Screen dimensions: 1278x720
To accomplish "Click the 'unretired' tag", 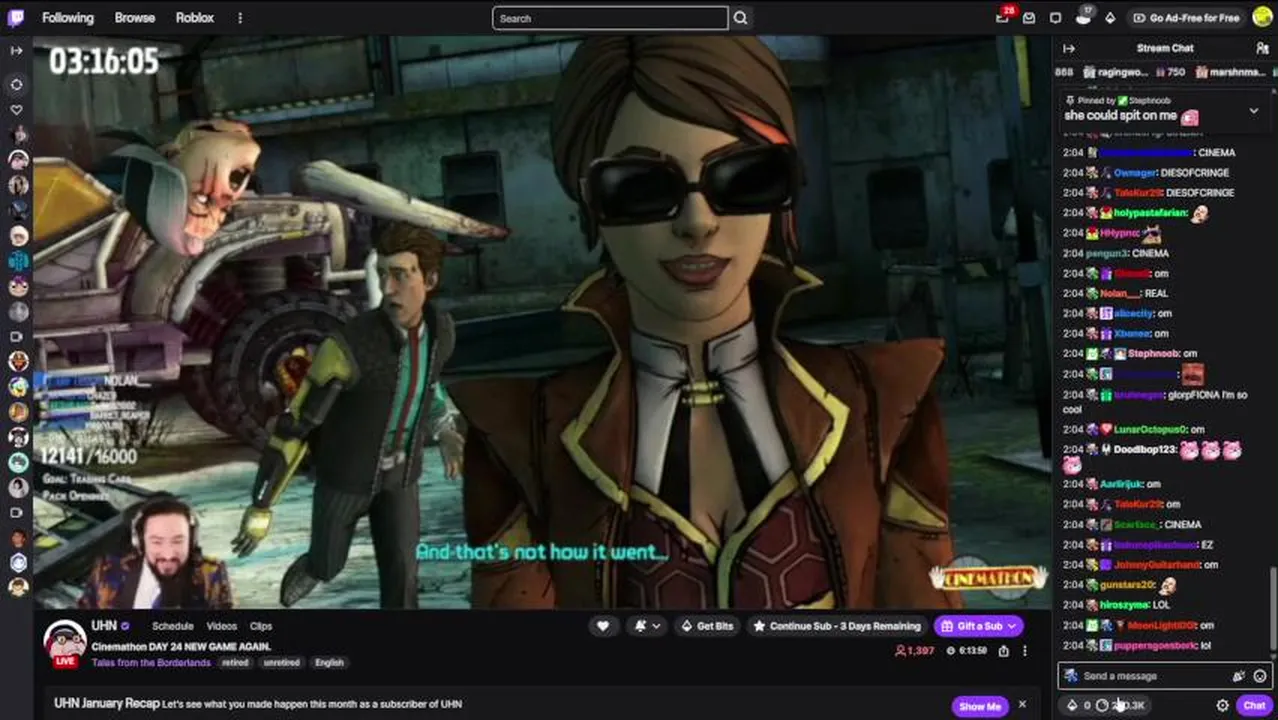I will [x=282, y=662].
